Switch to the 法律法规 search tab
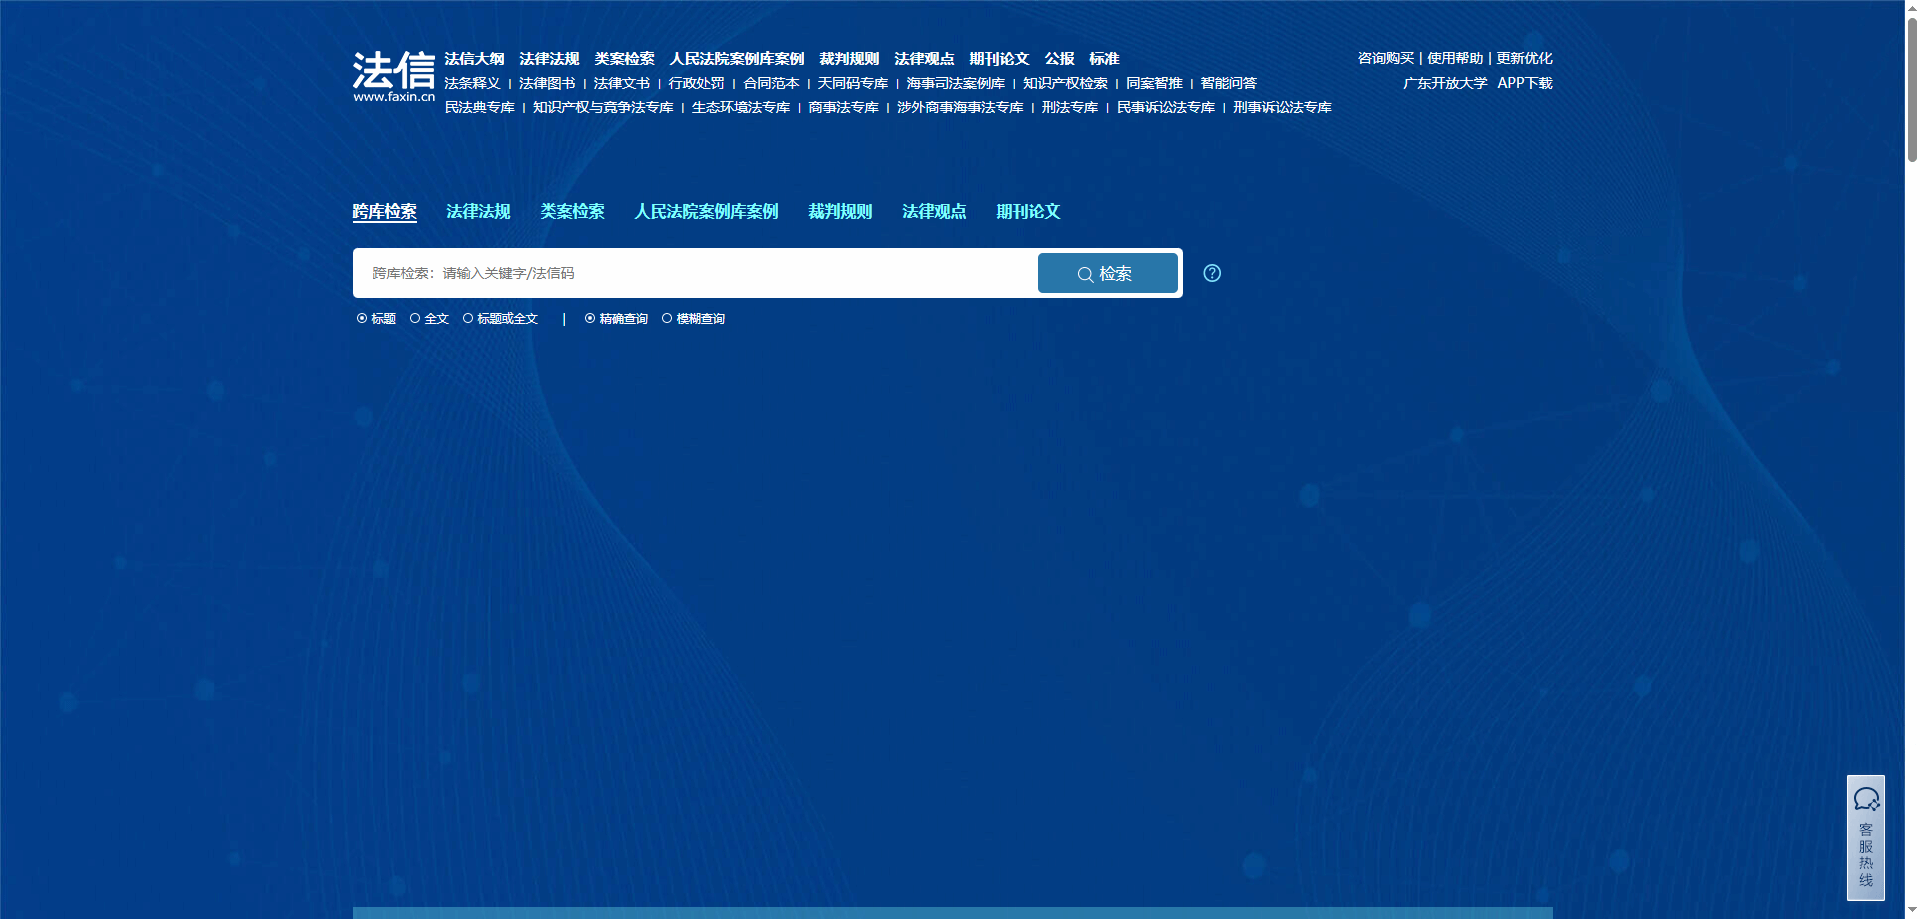The image size is (1920, 919). 478,212
